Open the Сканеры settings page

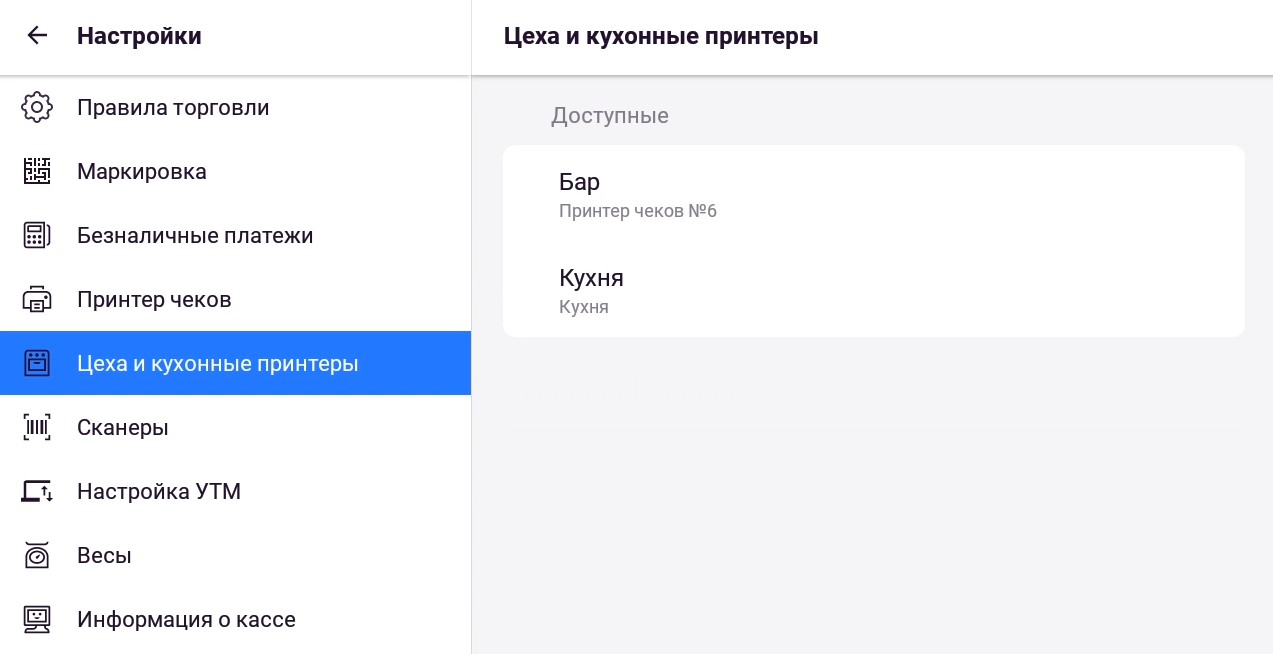click(x=122, y=428)
